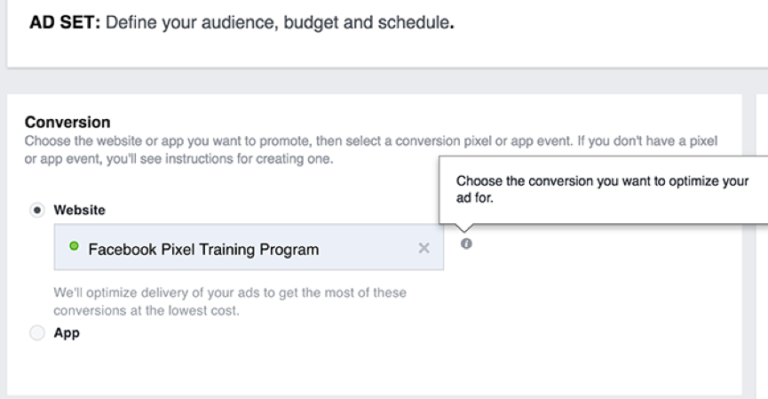
Task: Click the green active pixel status dot
Action: tap(74, 246)
